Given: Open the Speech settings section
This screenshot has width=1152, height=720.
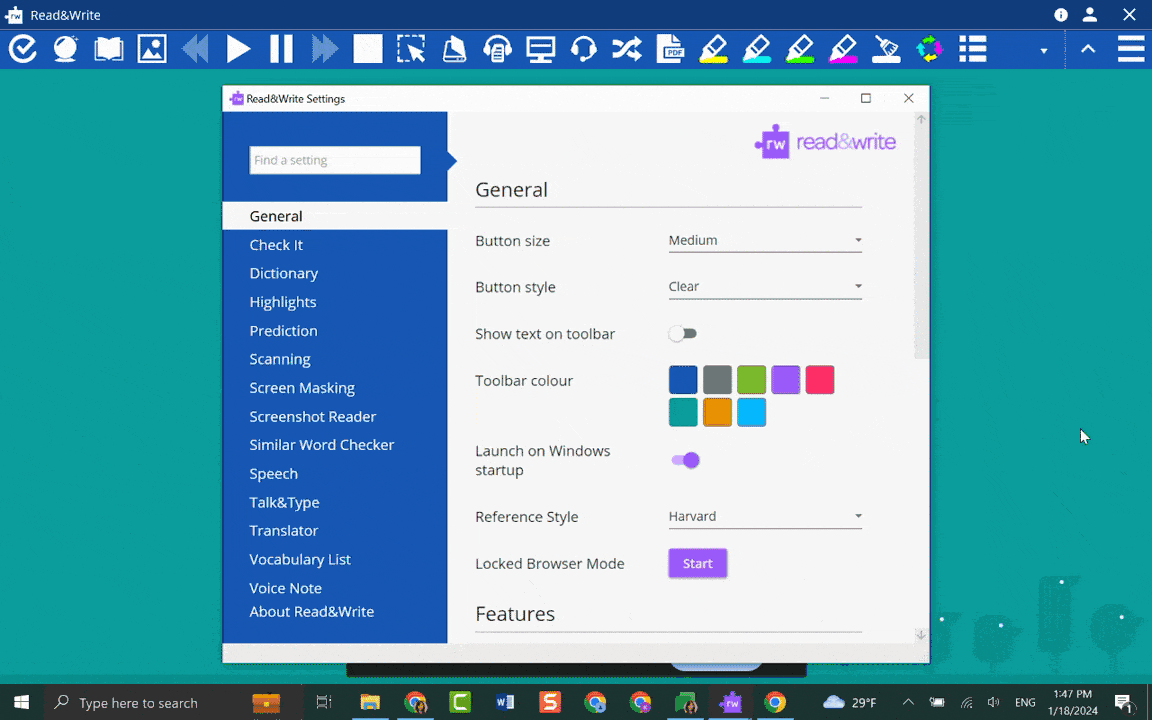Looking at the screenshot, I should (x=273, y=474).
